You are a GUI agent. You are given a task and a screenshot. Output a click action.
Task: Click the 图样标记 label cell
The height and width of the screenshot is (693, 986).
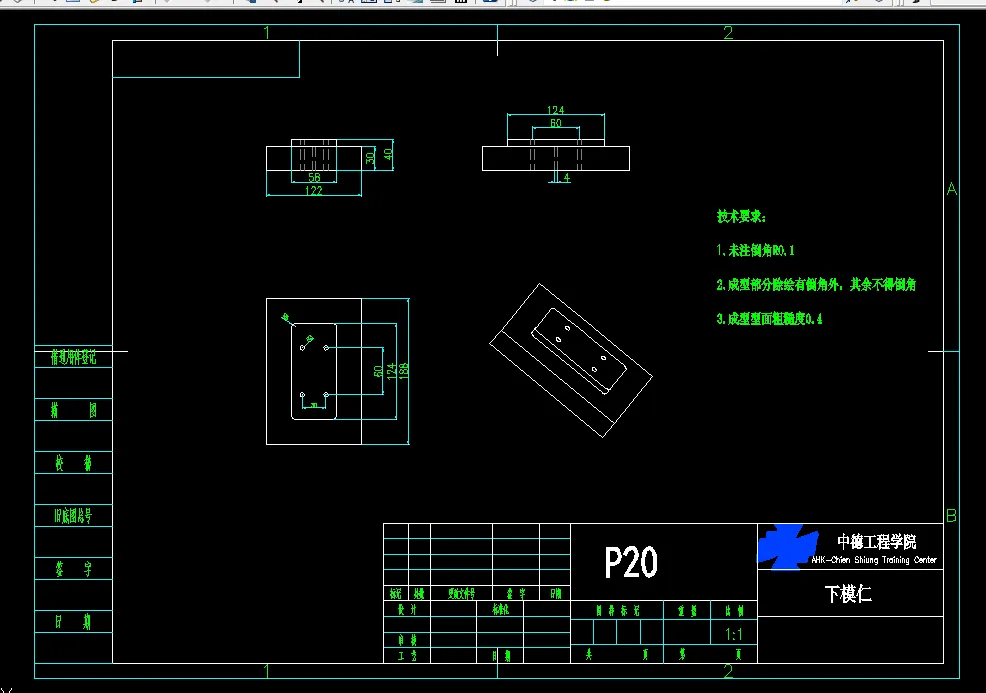[x=617, y=610]
